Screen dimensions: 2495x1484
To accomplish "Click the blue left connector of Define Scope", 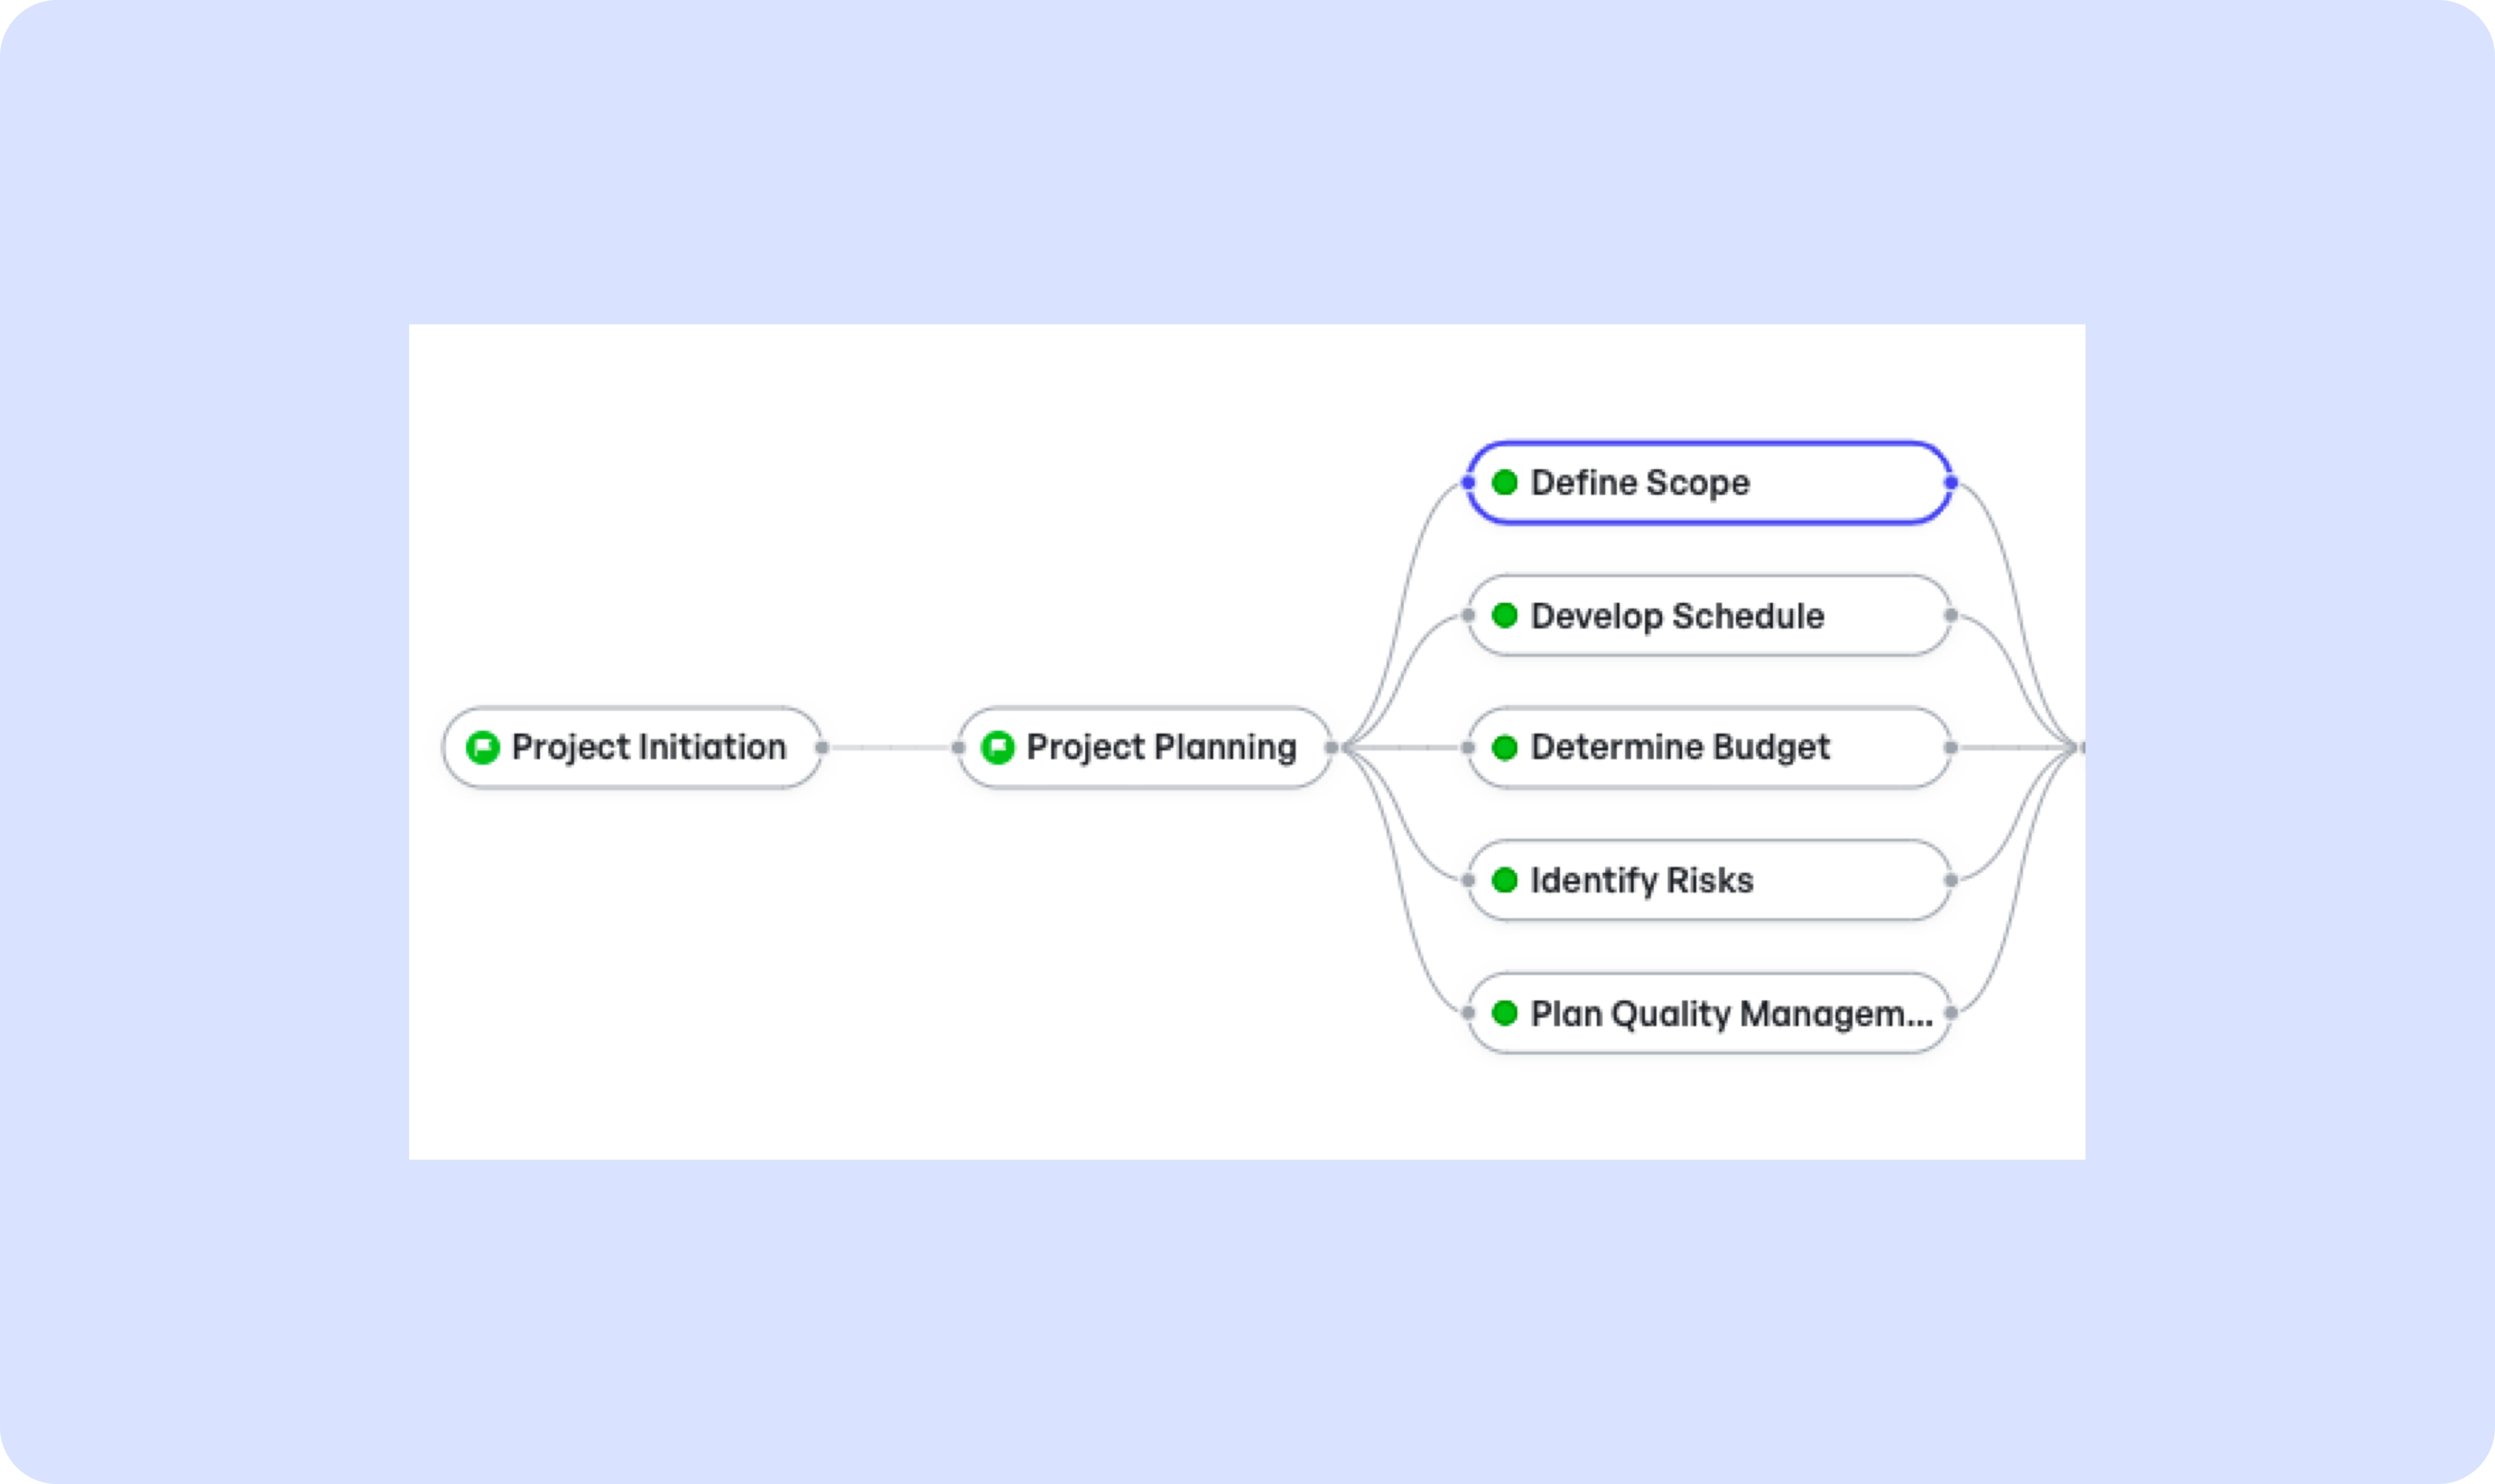I will coord(1468,482).
